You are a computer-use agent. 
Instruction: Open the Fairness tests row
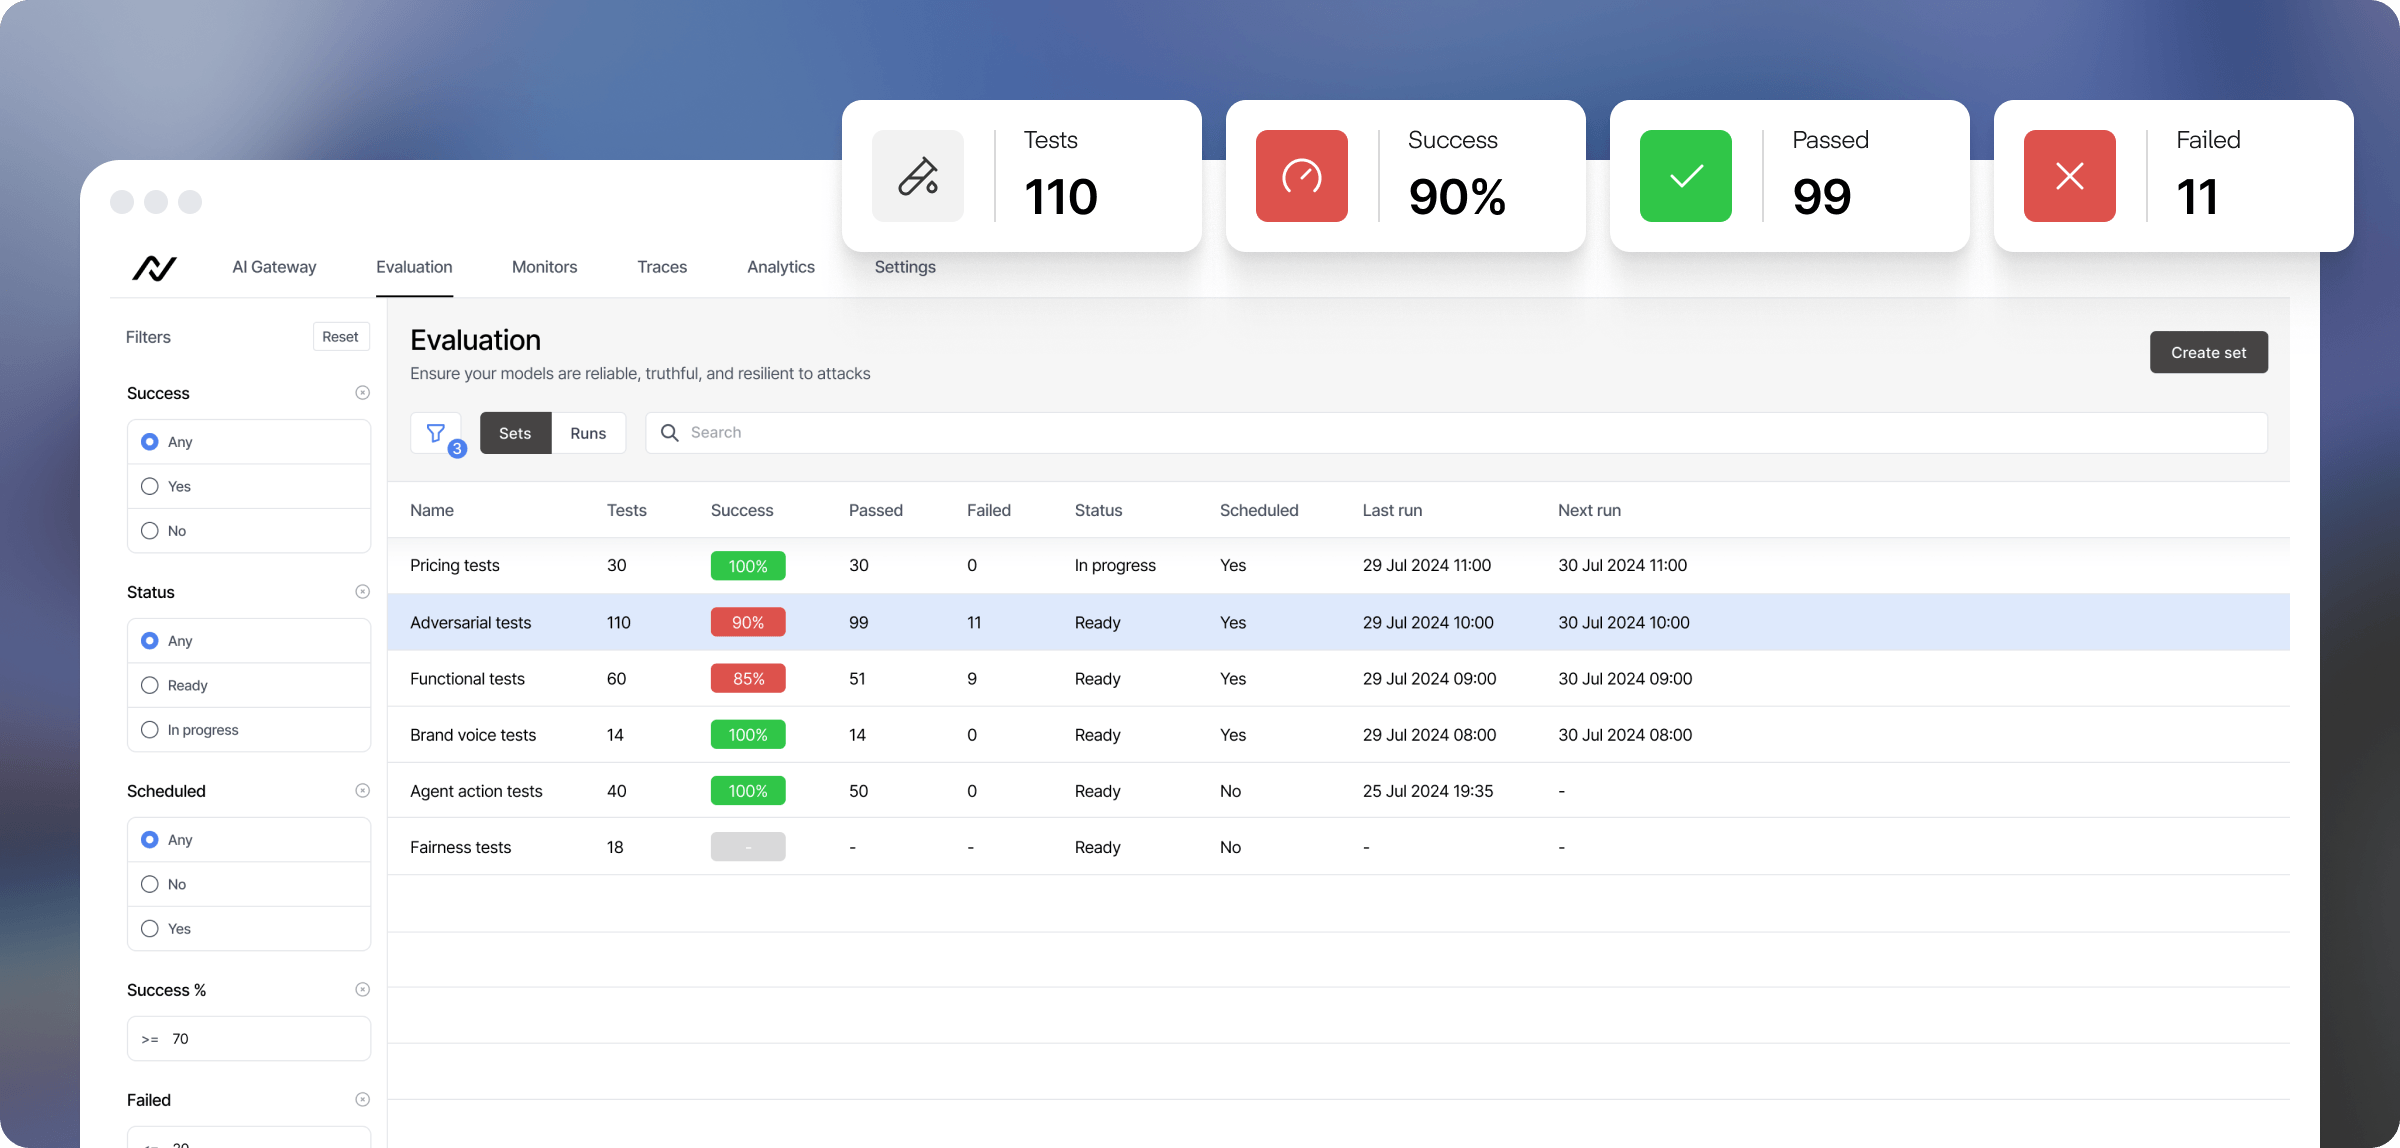click(1339, 847)
